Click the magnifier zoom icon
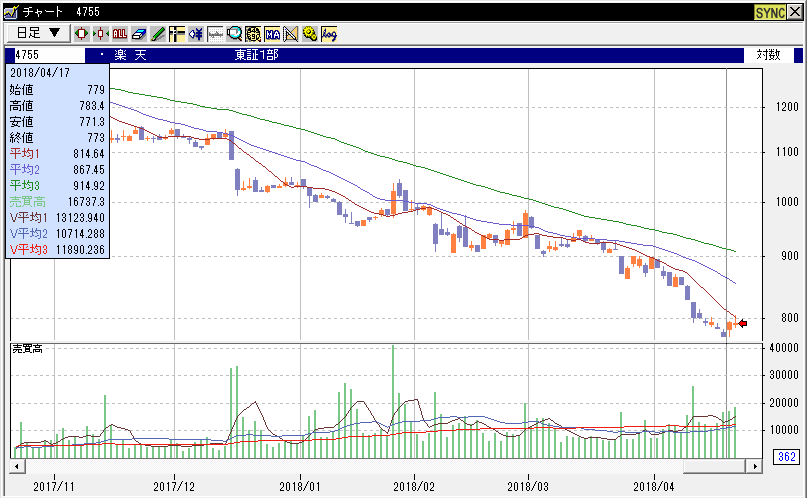Screen dimensions: 807x498 (233, 33)
